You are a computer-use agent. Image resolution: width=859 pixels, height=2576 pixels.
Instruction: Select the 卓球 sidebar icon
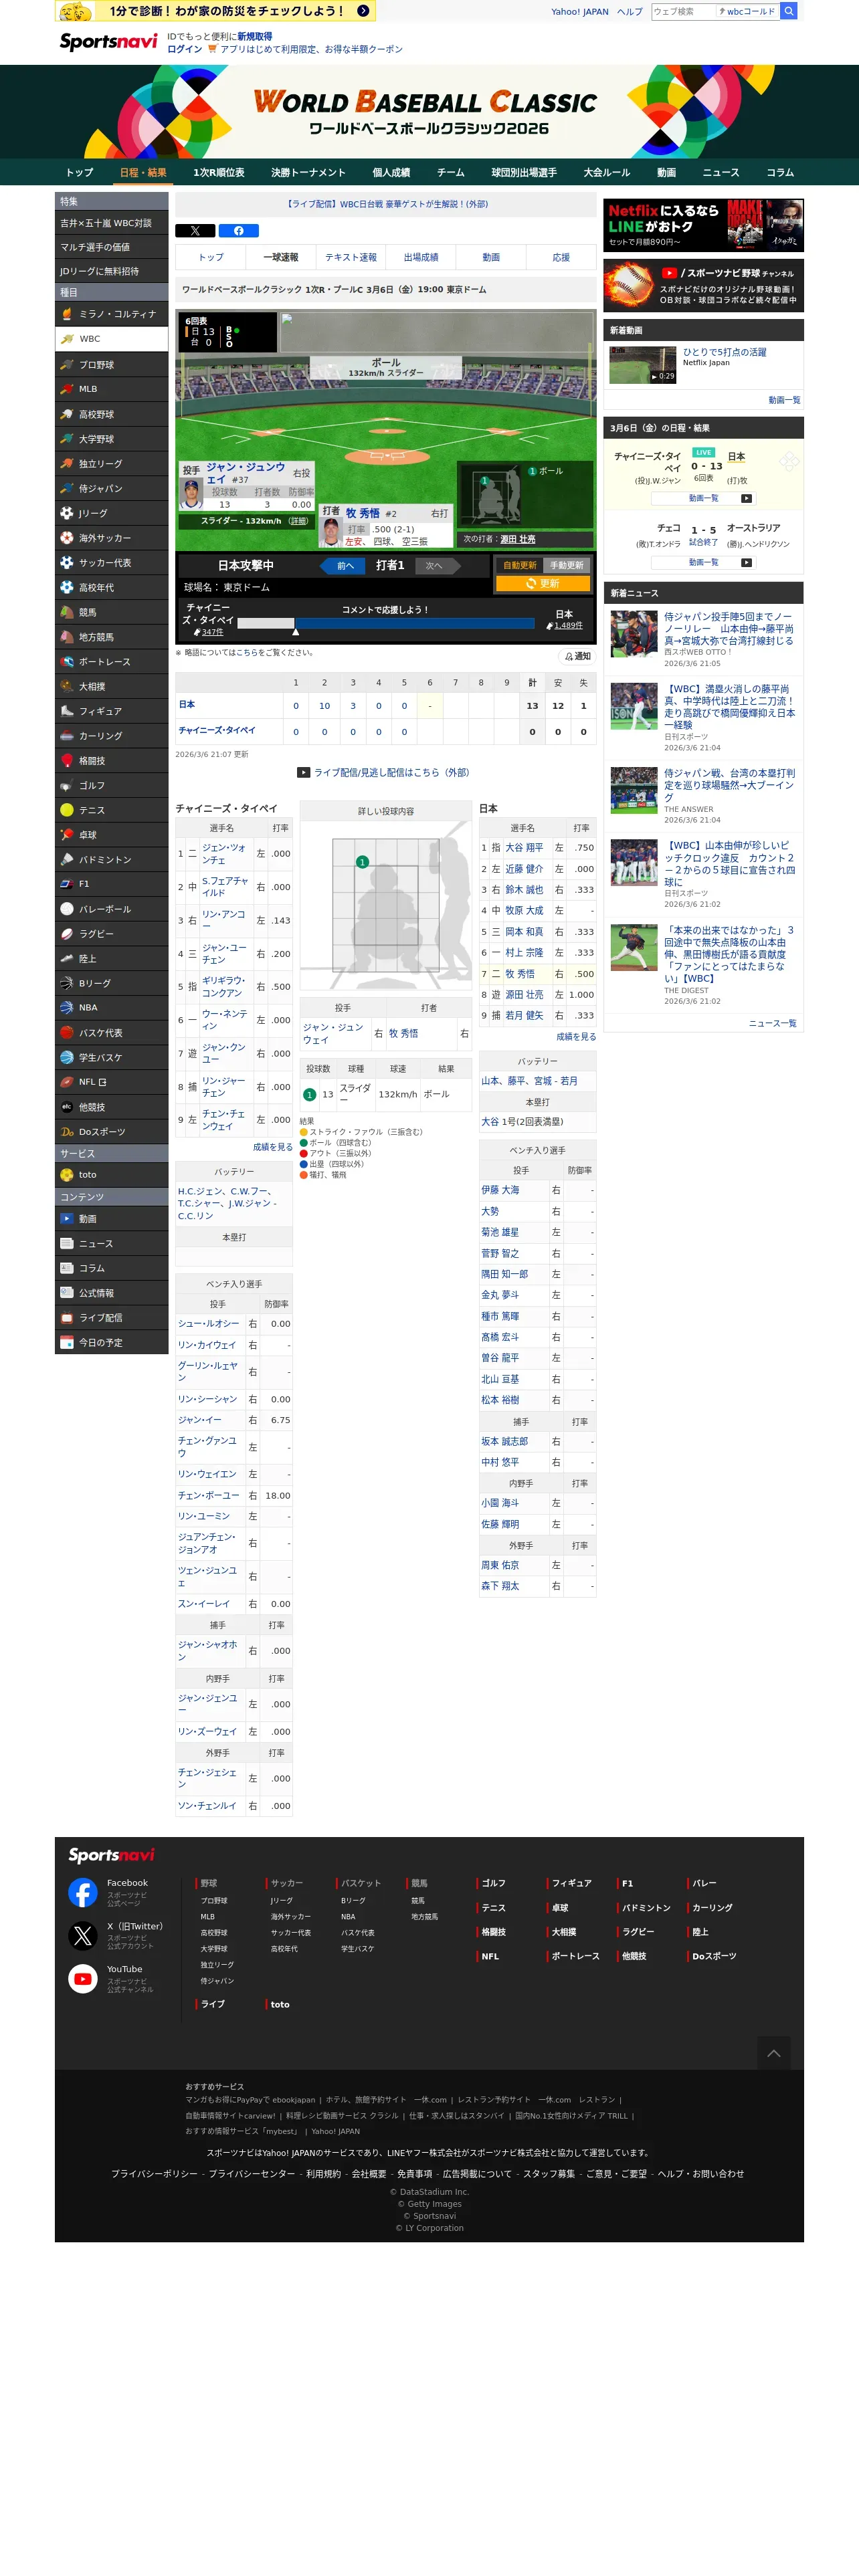[67, 835]
